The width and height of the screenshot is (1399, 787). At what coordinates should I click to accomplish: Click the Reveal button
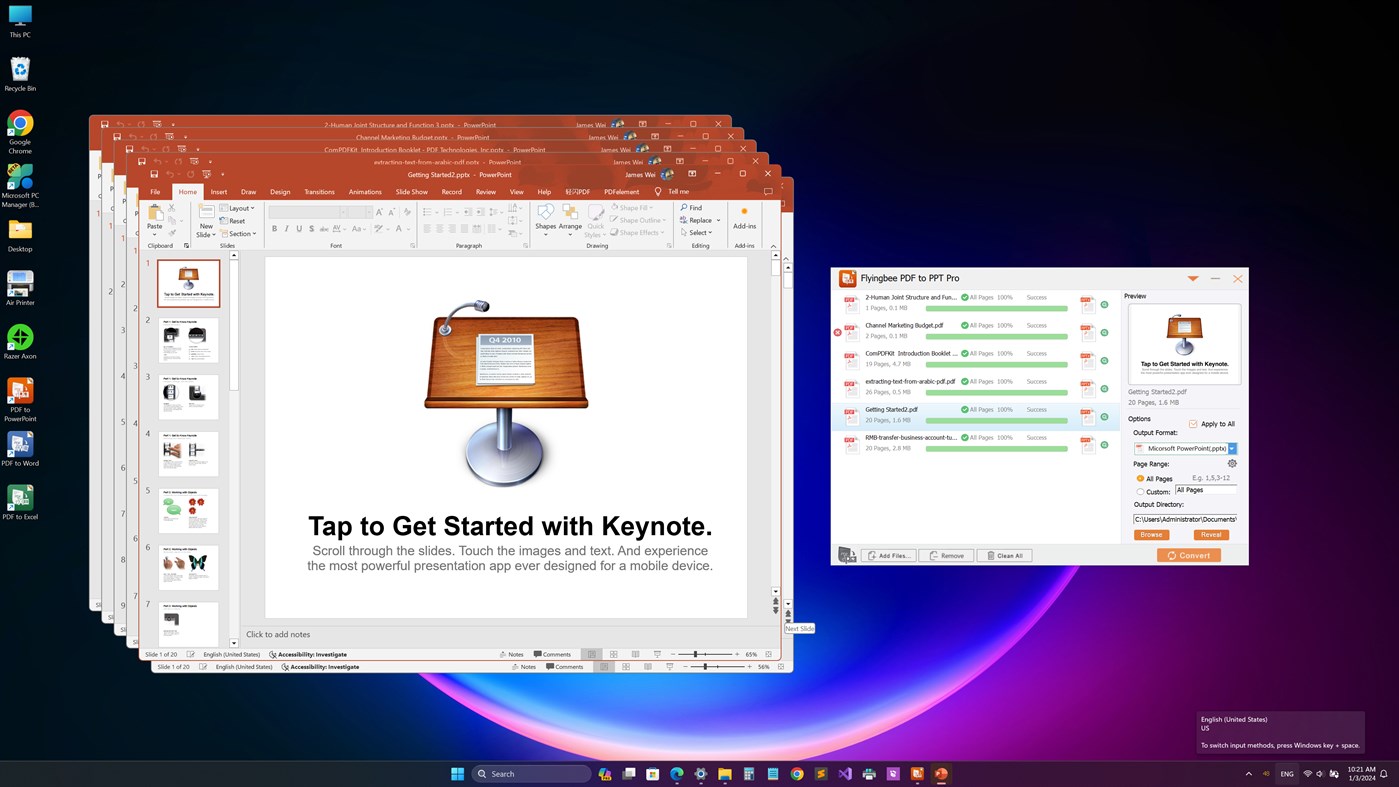(x=1211, y=535)
